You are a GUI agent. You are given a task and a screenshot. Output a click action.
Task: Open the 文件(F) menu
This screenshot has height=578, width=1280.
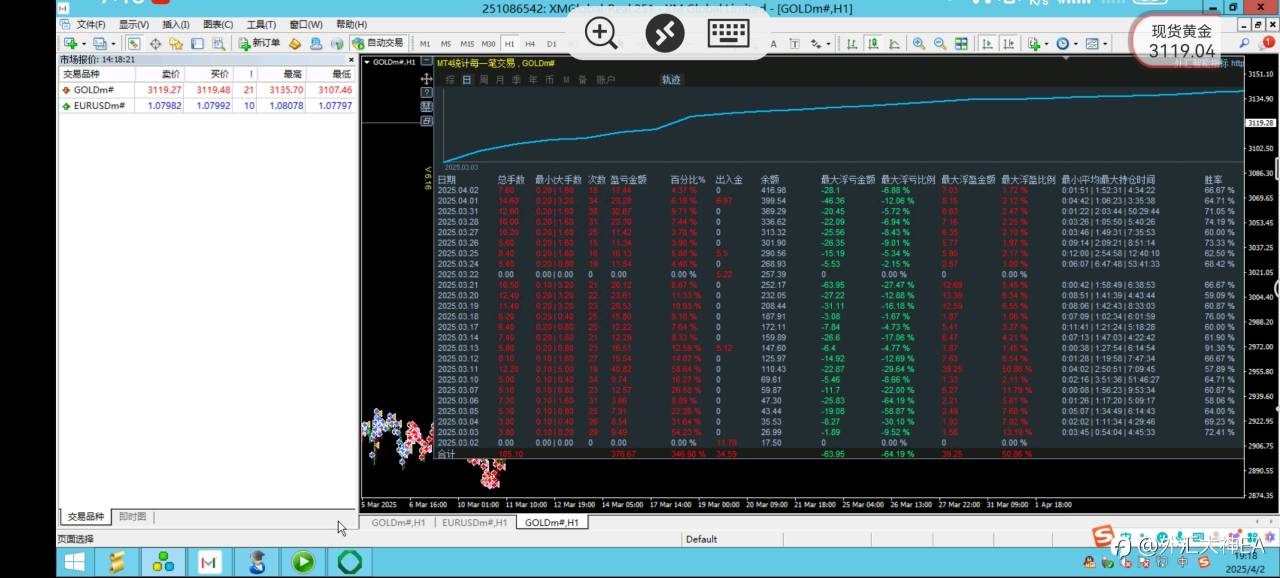coord(91,24)
